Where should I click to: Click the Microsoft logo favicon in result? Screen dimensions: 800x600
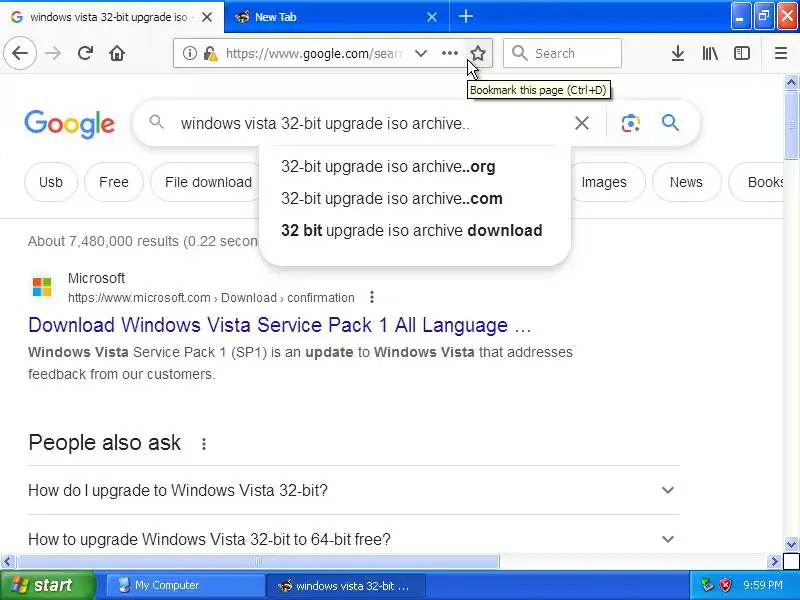click(x=42, y=286)
